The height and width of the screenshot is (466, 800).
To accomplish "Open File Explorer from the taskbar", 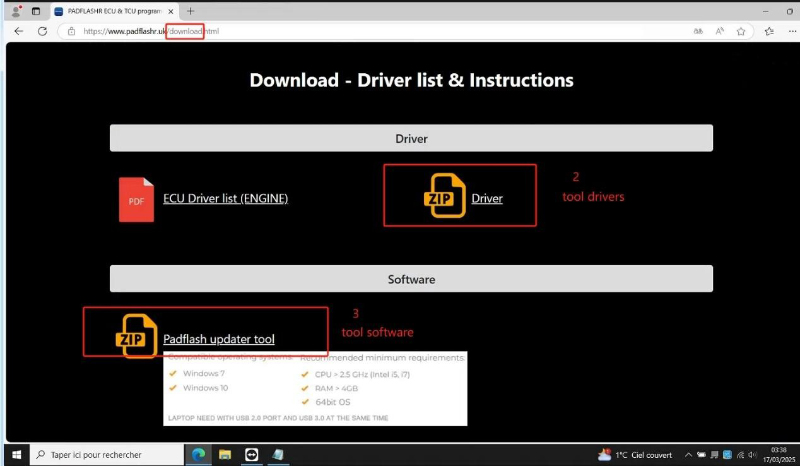I will tap(224, 454).
